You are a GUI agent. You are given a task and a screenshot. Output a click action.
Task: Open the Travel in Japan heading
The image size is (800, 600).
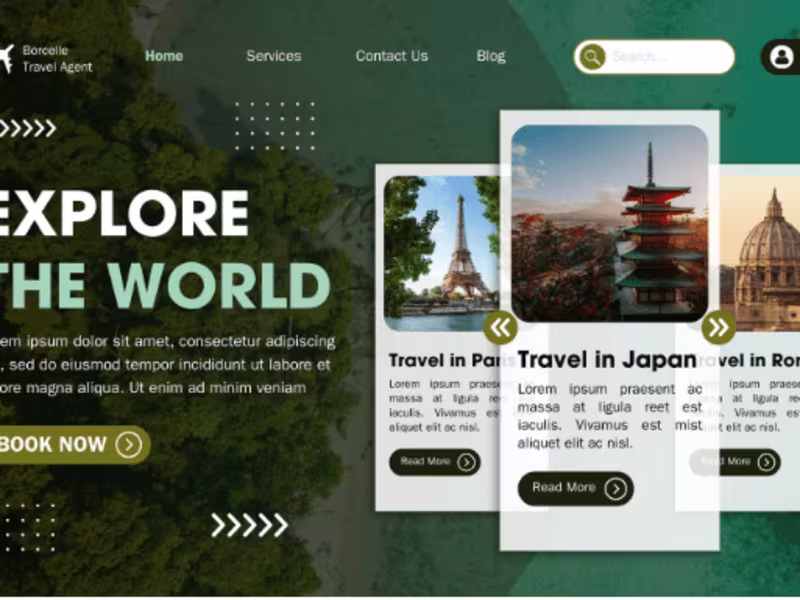click(607, 360)
